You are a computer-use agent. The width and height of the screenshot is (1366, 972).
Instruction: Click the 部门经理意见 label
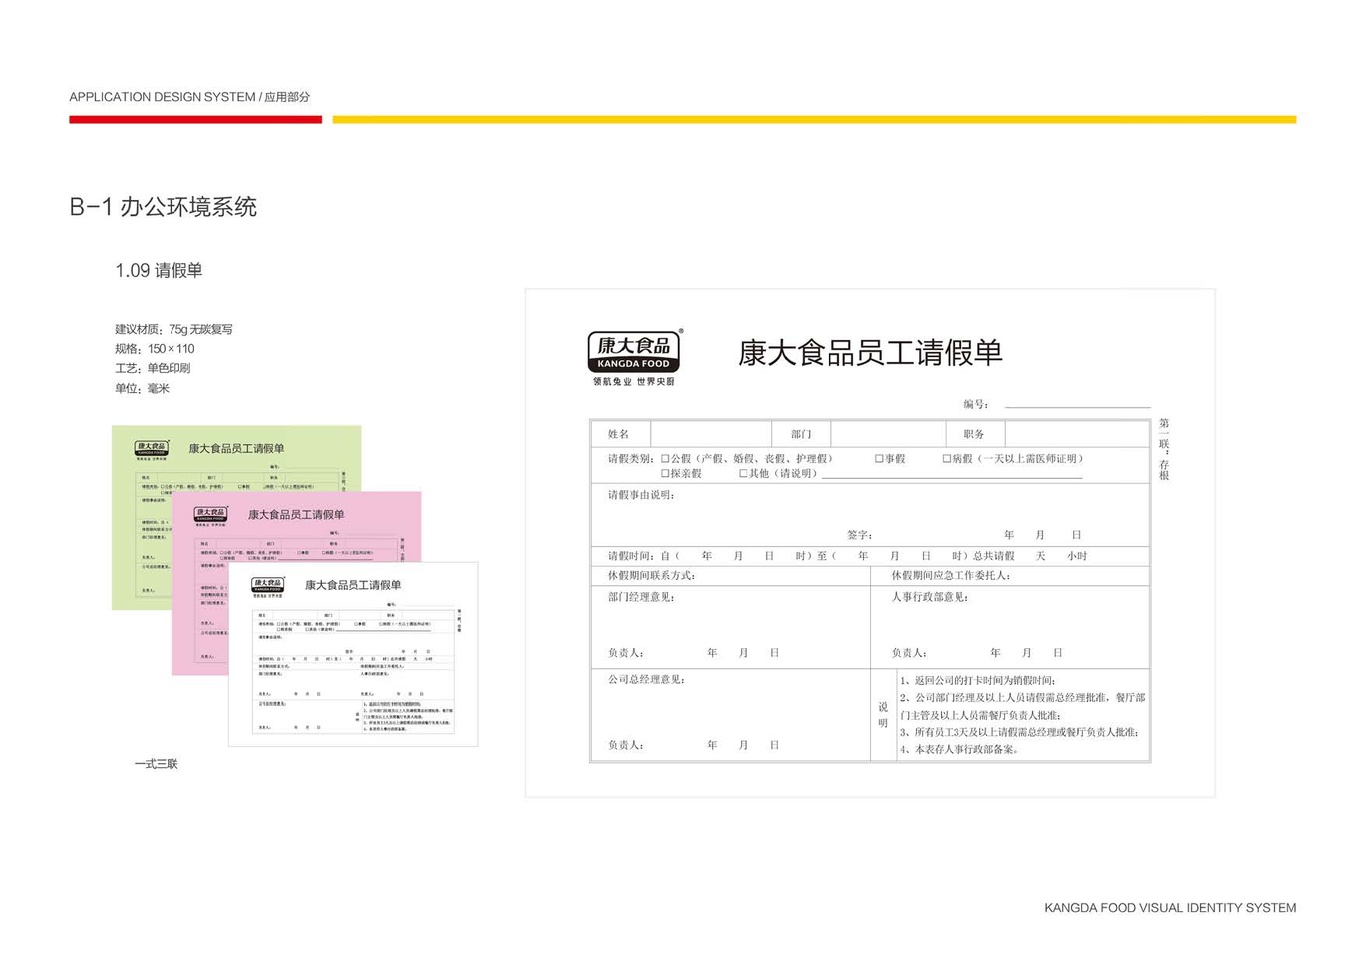[x=641, y=597]
